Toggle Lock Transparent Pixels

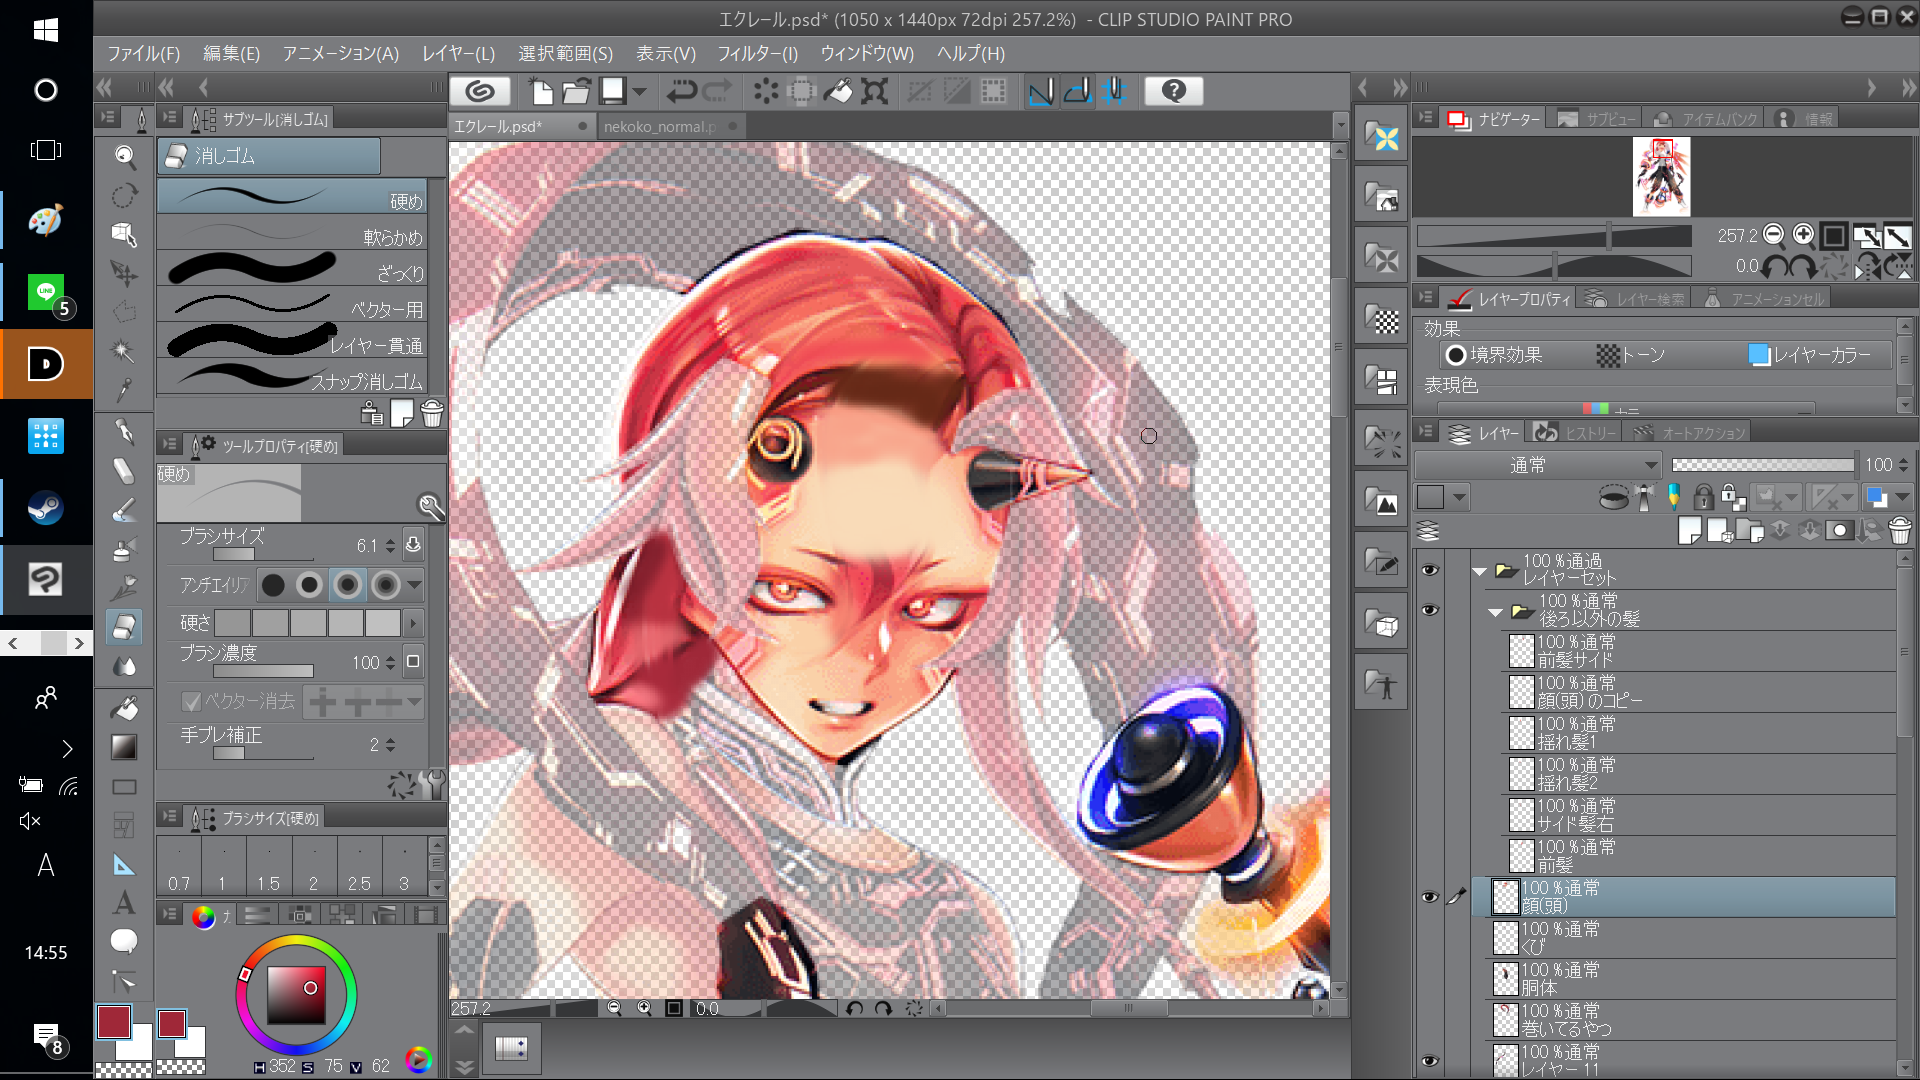[1733, 497]
